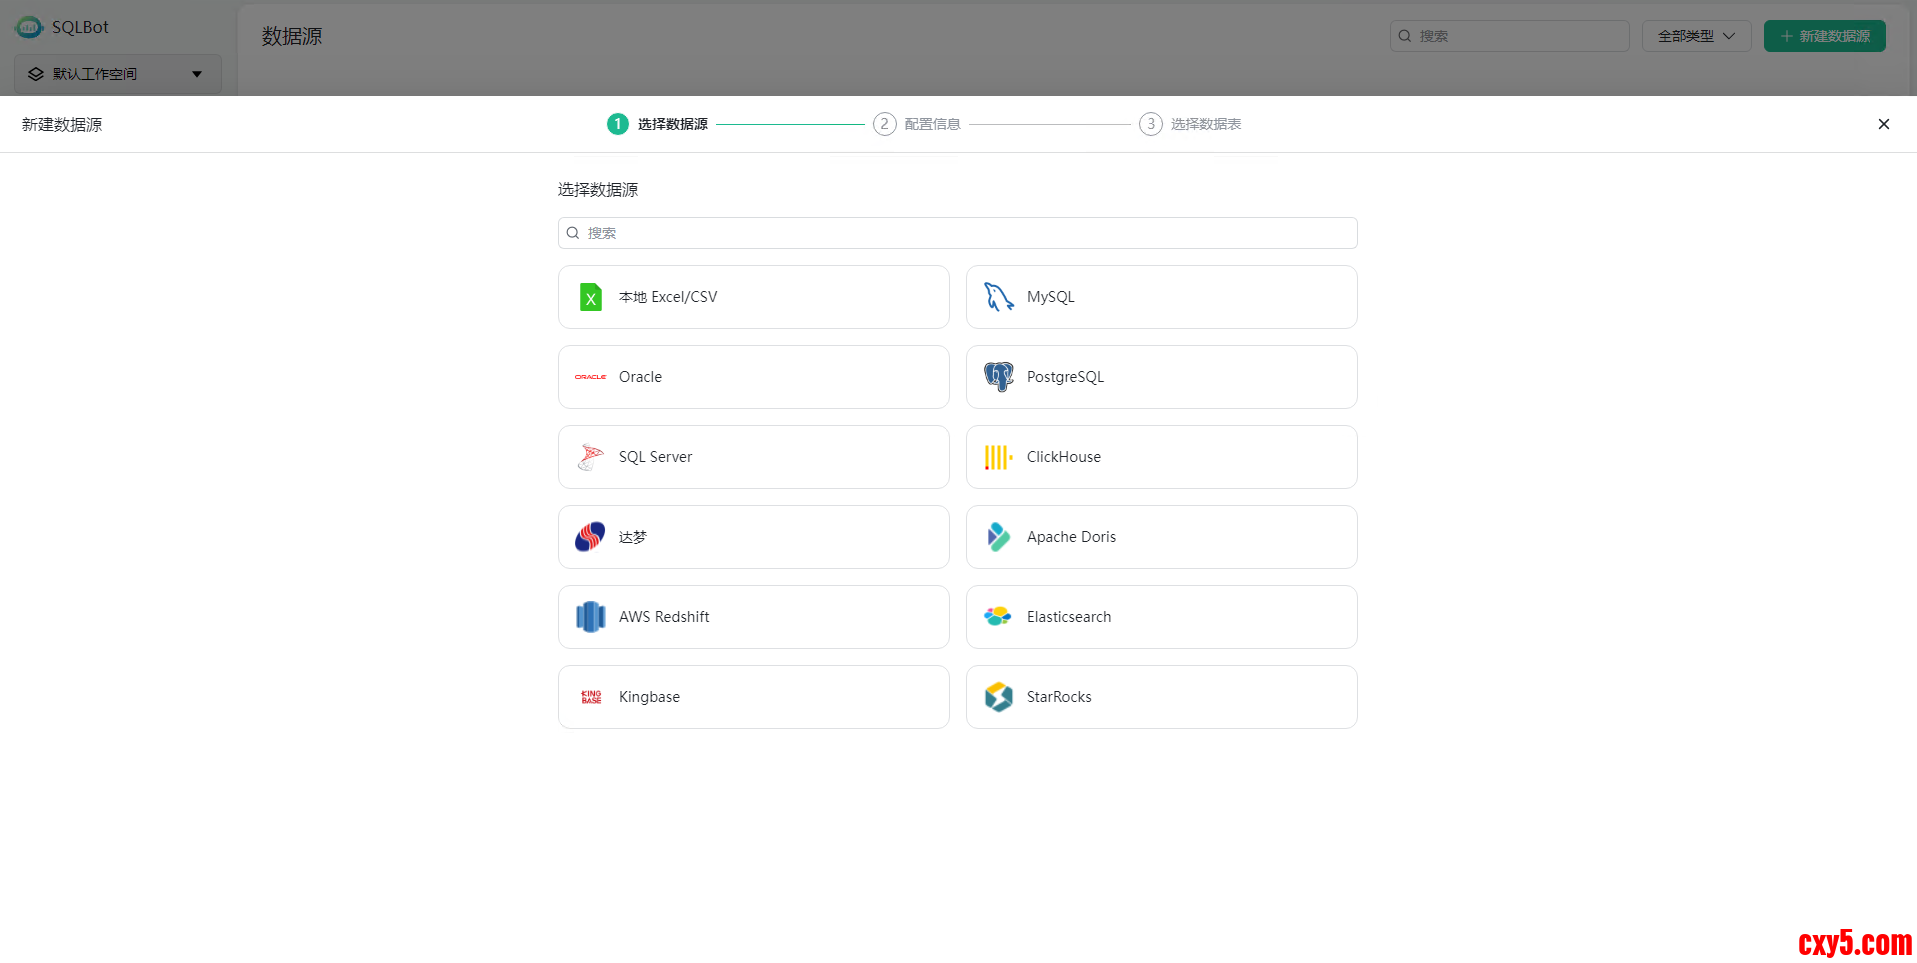Jump to step 3 选择数据表

[1190, 124]
